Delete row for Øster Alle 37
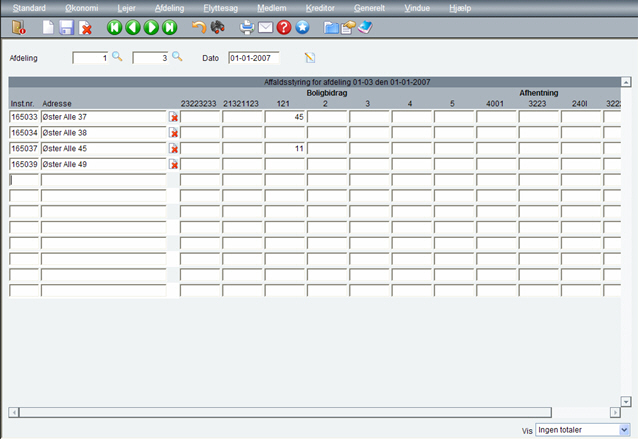The height and width of the screenshot is (439, 638). (174, 118)
